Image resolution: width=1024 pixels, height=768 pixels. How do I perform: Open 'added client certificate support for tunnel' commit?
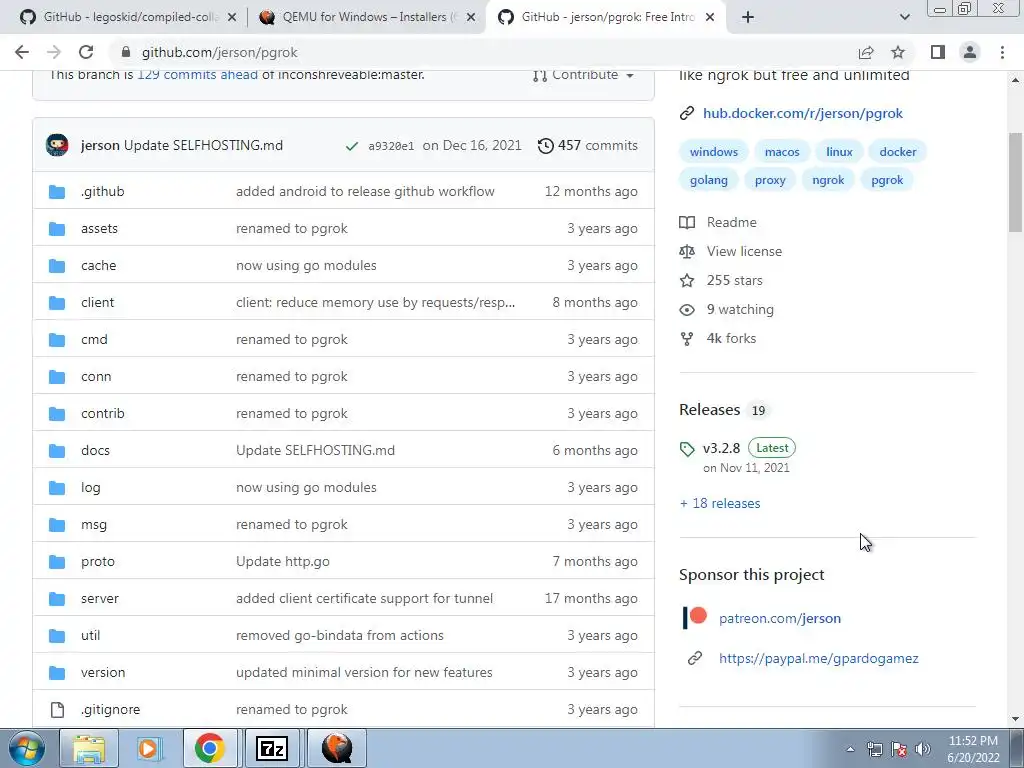coord(364,598)
